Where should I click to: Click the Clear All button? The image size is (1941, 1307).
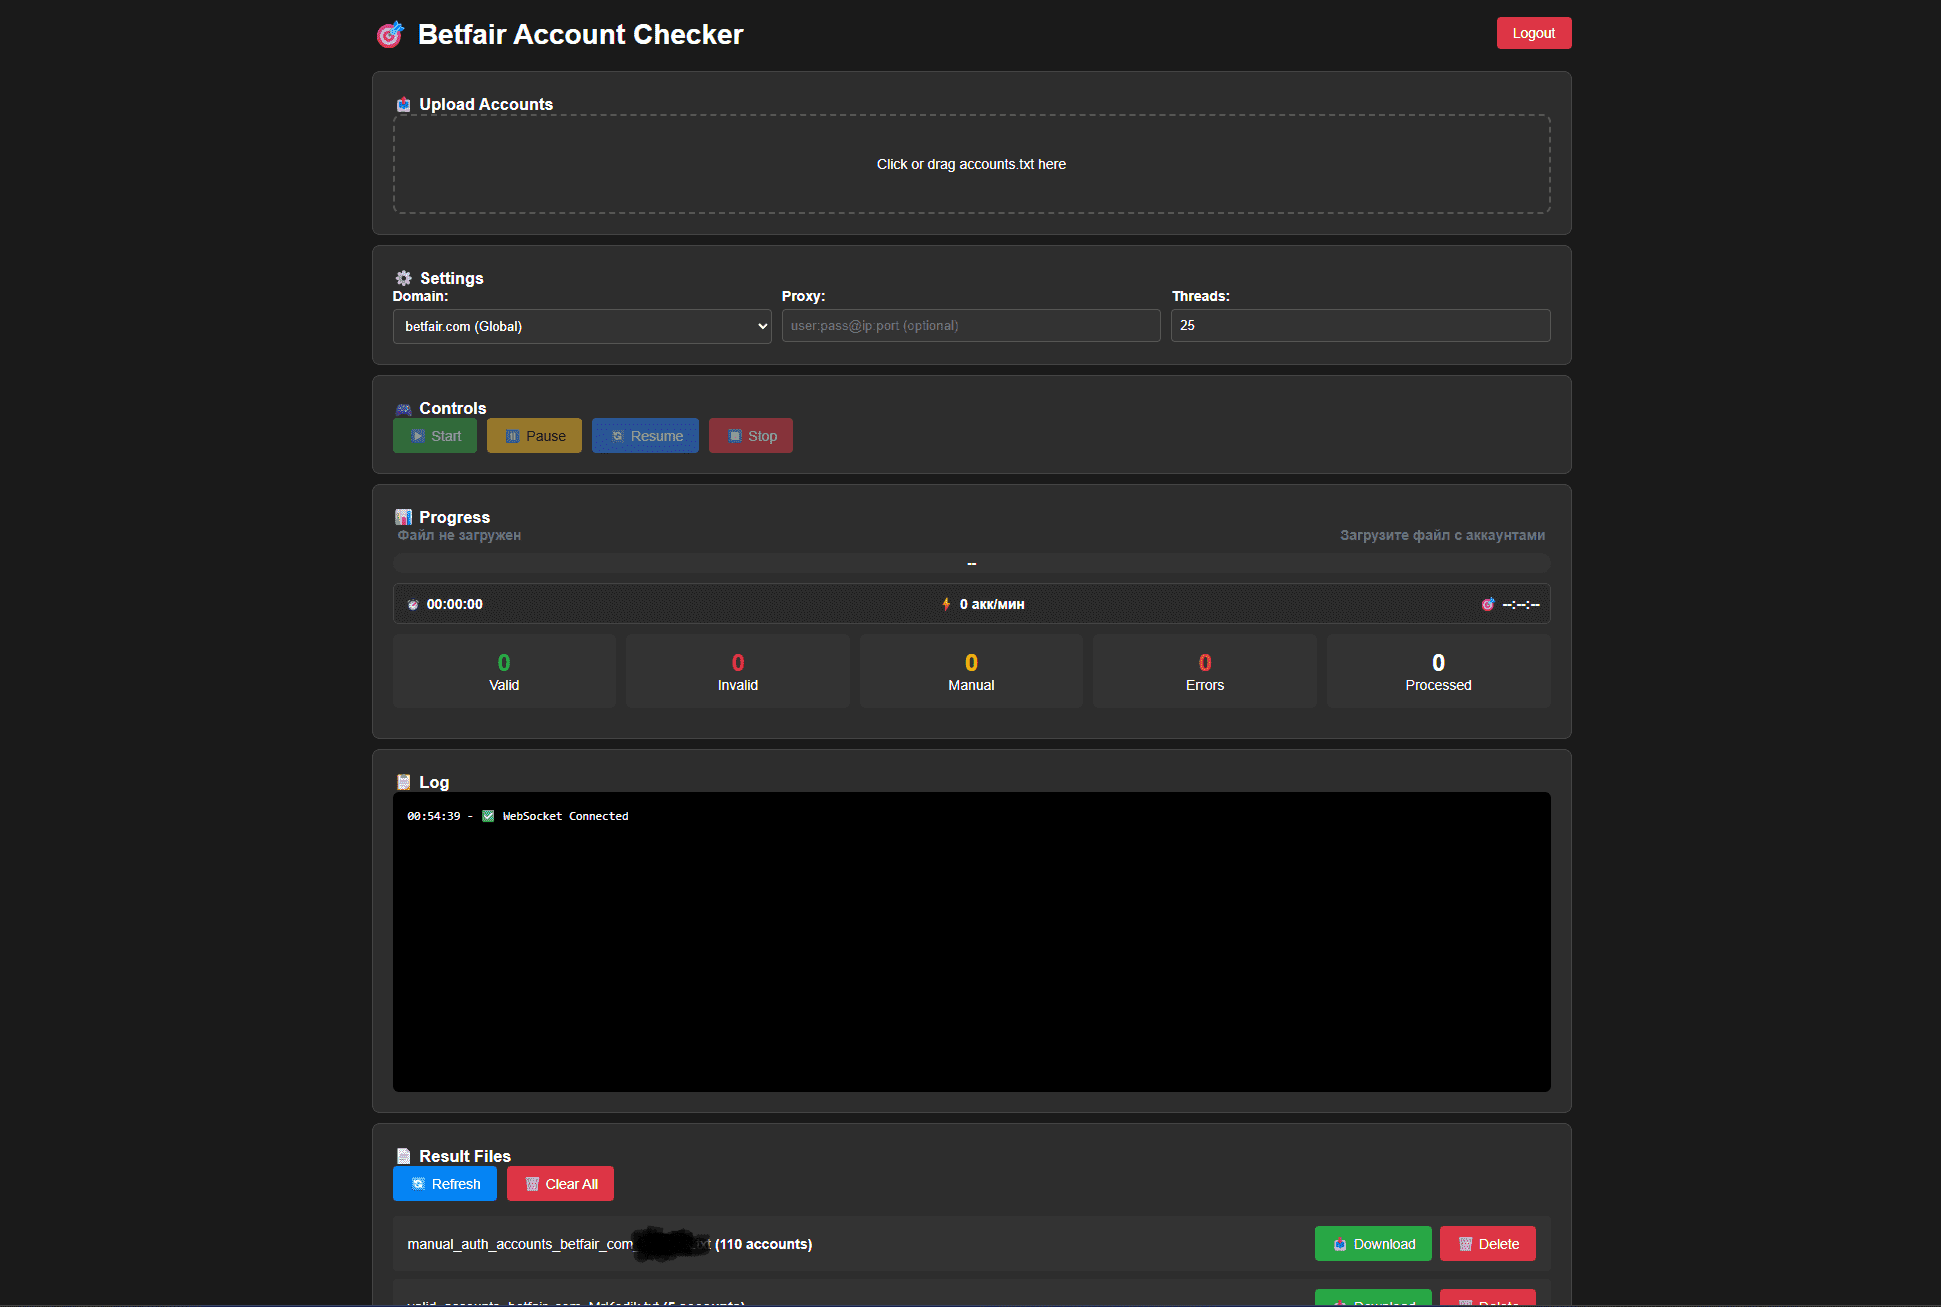coord(560,1184)
